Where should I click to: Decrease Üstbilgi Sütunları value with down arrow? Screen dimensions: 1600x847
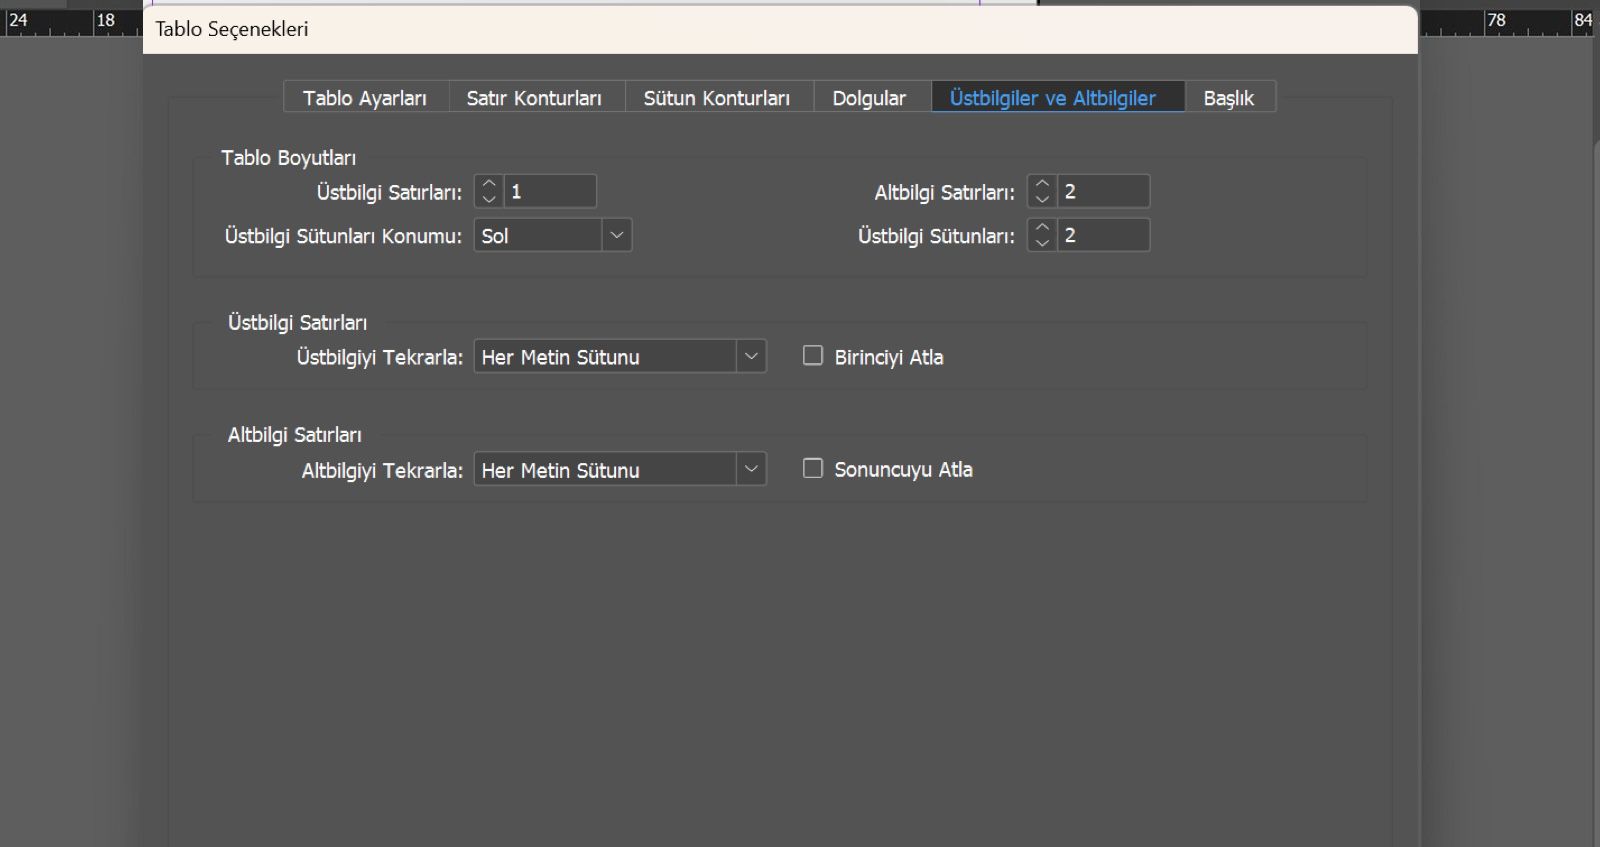tap(1042, 243)
